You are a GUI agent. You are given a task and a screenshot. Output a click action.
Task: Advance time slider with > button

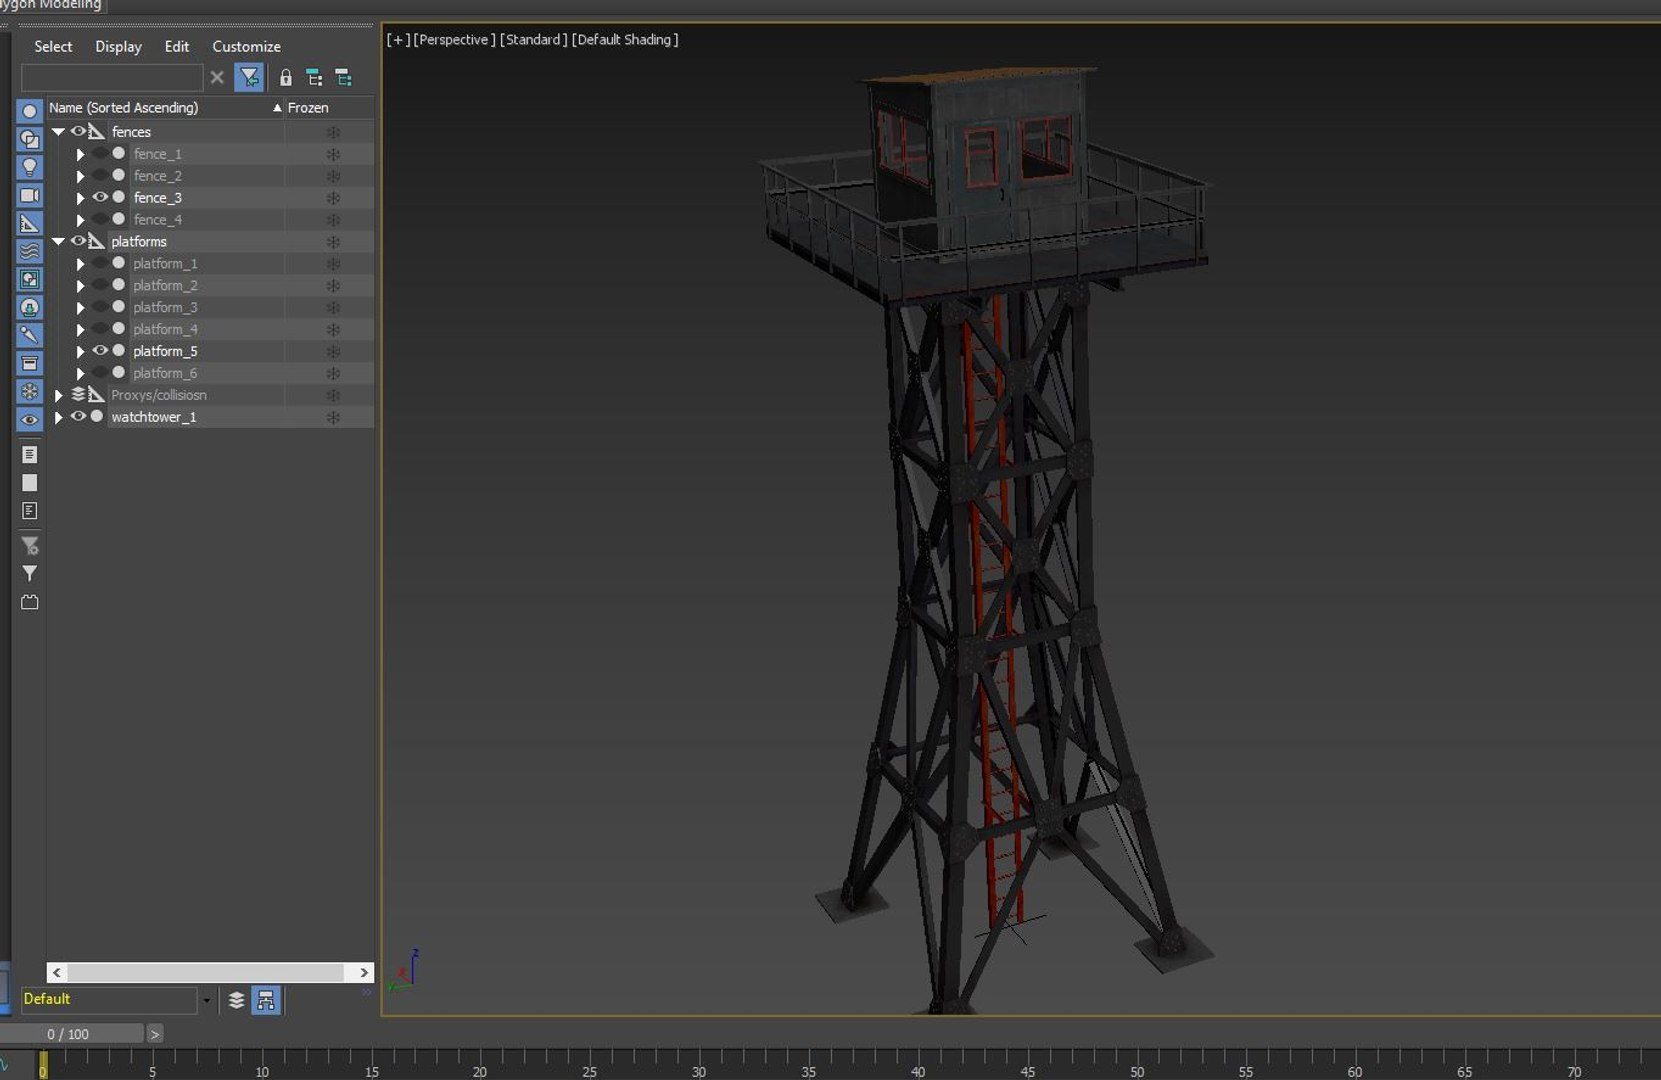click(x=154, y=1034)
